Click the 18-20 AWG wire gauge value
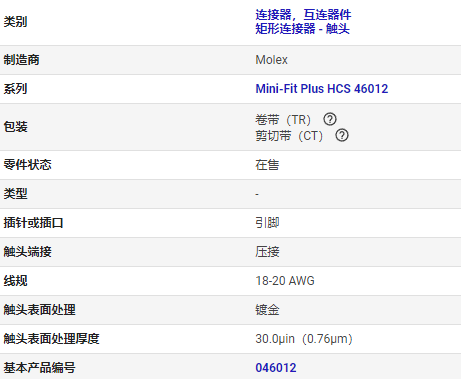461x379 pixels. [x=285, y=281]
